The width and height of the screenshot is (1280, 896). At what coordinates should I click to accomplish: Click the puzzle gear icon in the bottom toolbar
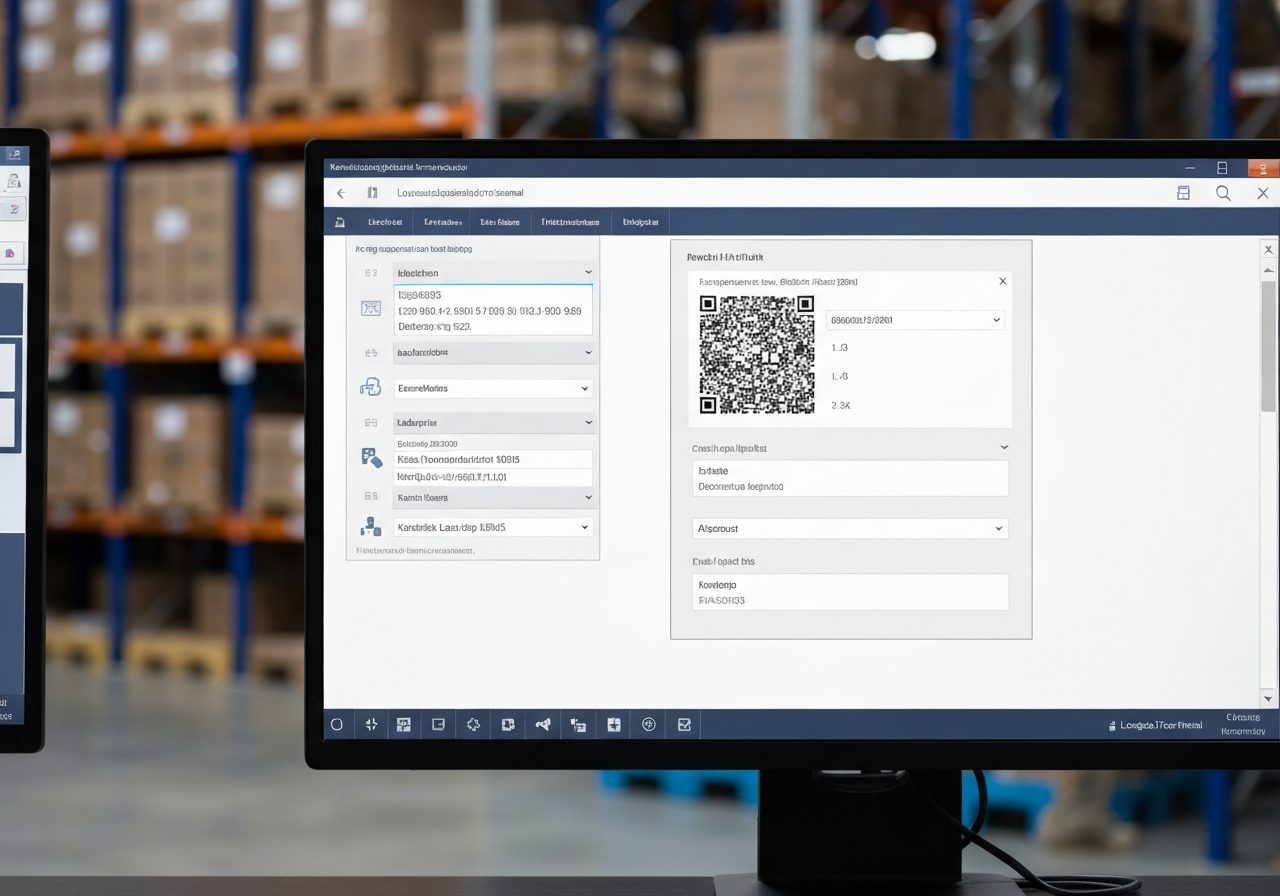pyautogui.click(x=473, y=724)
